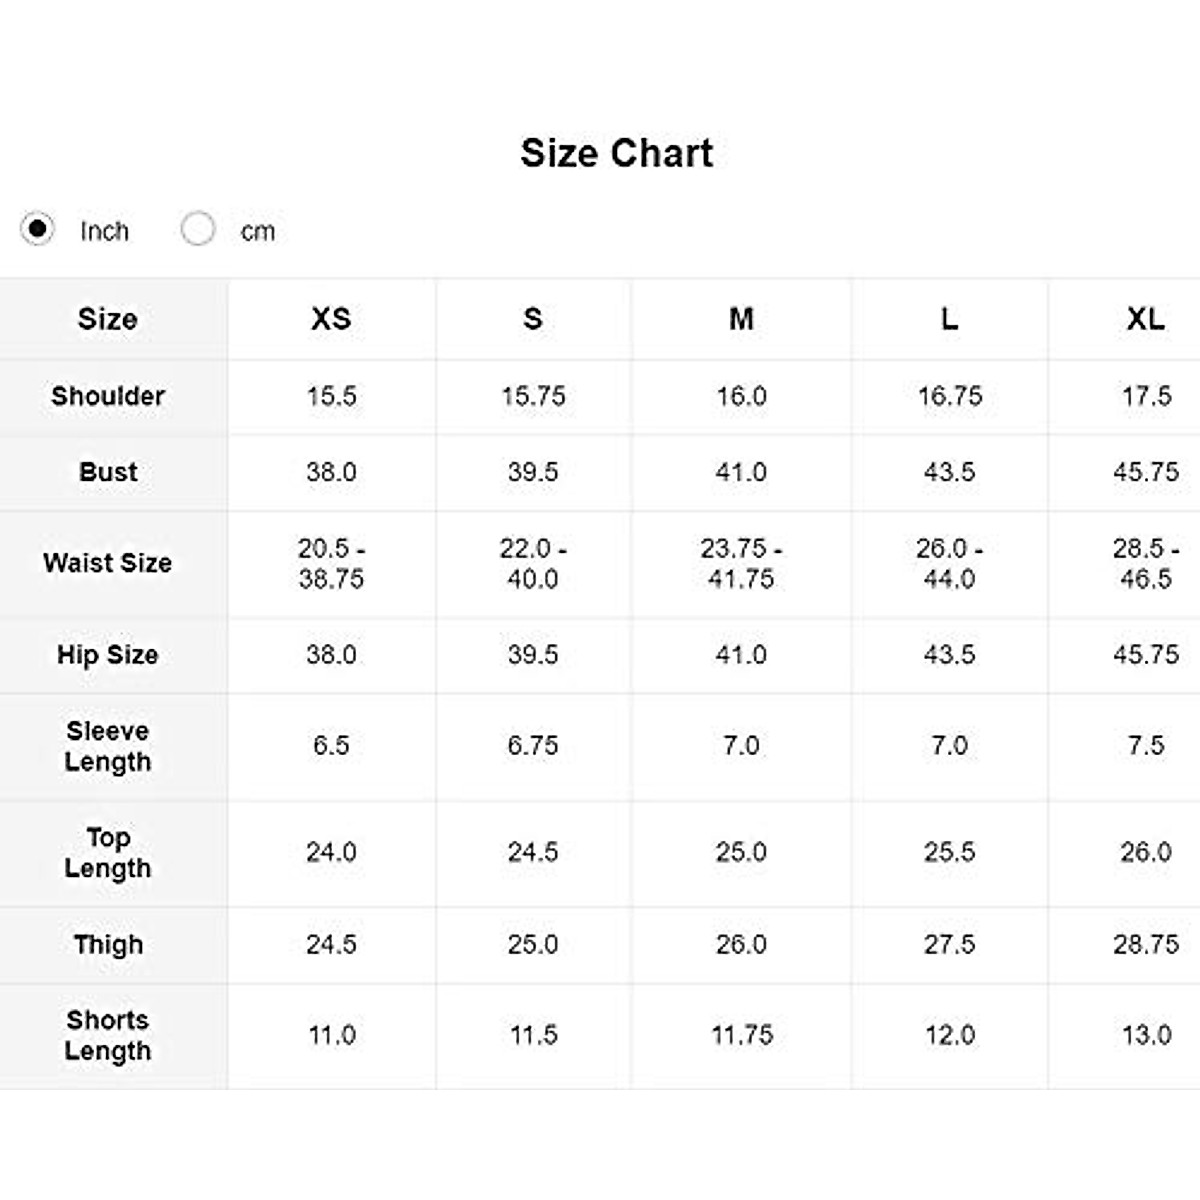Click the M waist value 23.75 - 41.75
This screenshot has width=1200, height=1200.
pos(741,564)
